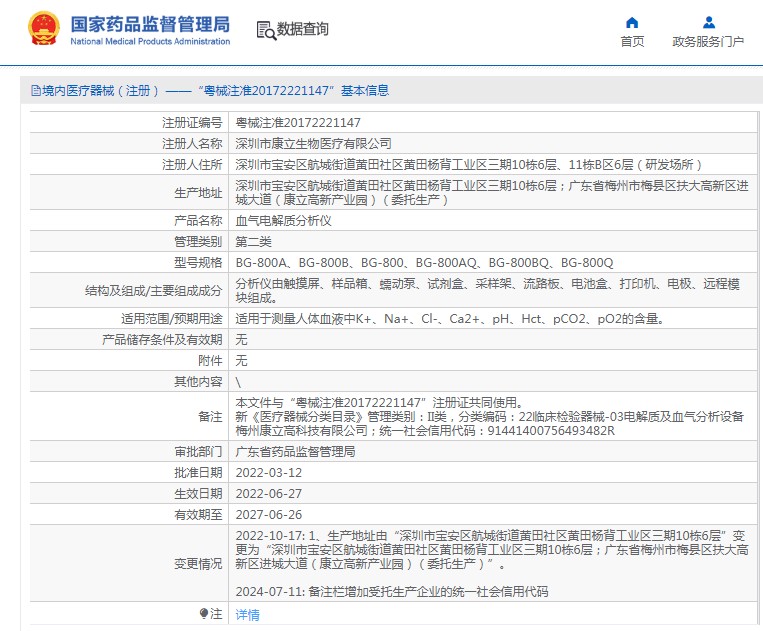Open the 政务服务门户 text link
This screenshot has height=631, width=763.
708,42
